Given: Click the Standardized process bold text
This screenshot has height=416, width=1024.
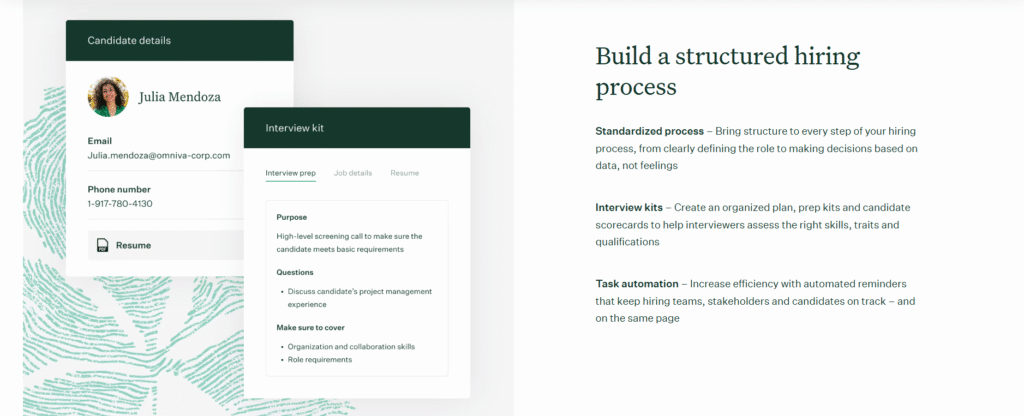Looking at the screenshot, I should coord(649,131).
